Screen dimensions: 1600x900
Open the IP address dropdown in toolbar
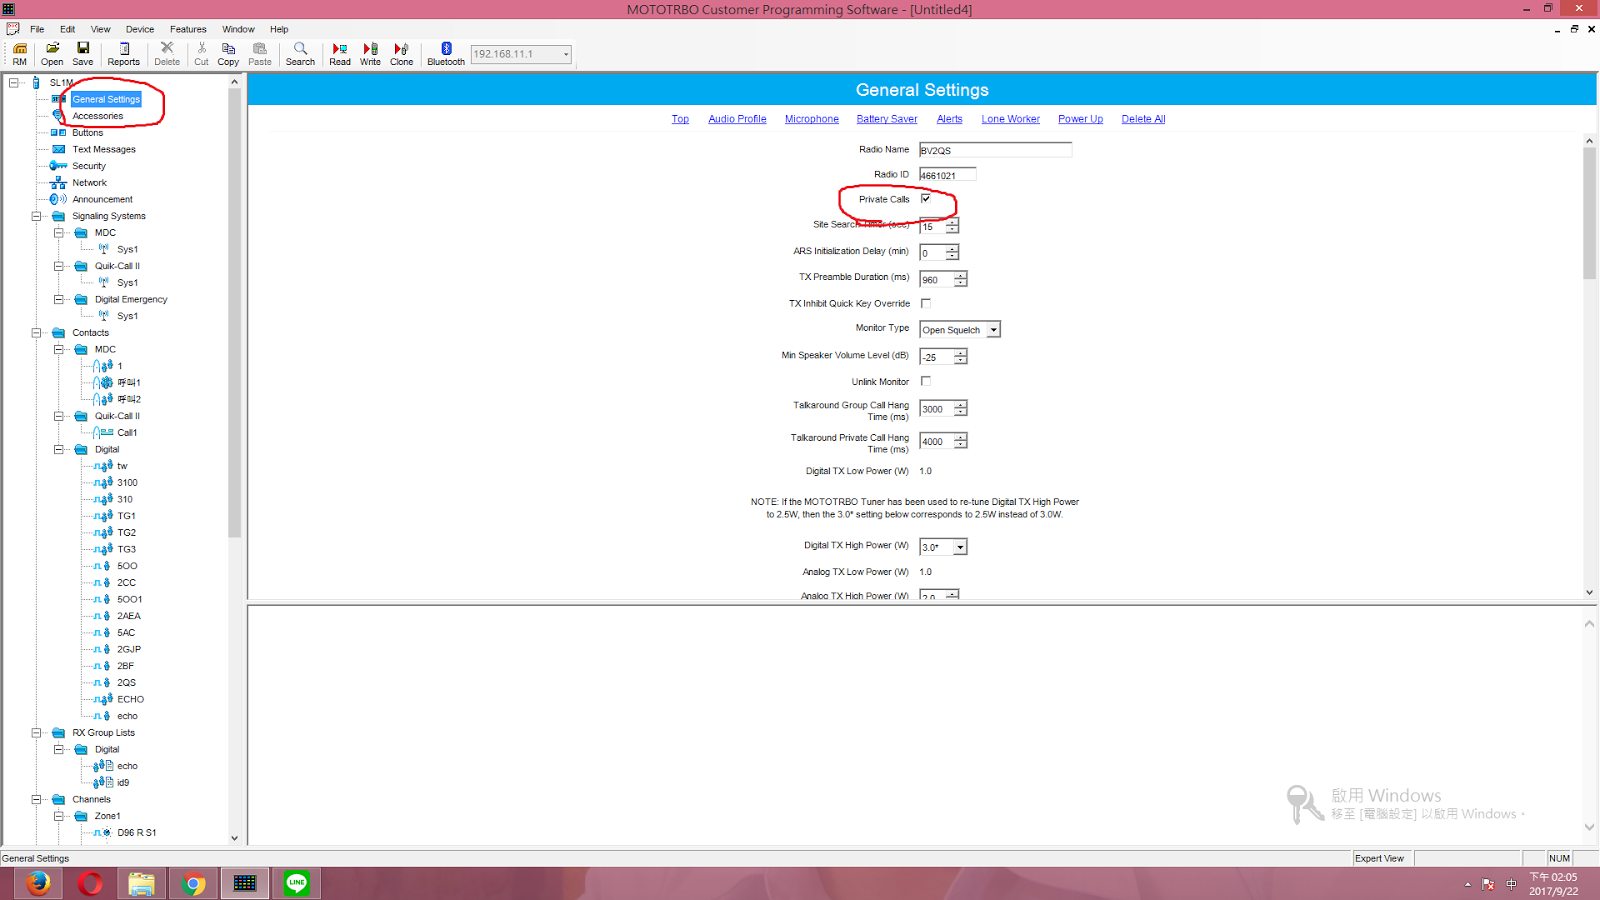click(x=566, y=54)
